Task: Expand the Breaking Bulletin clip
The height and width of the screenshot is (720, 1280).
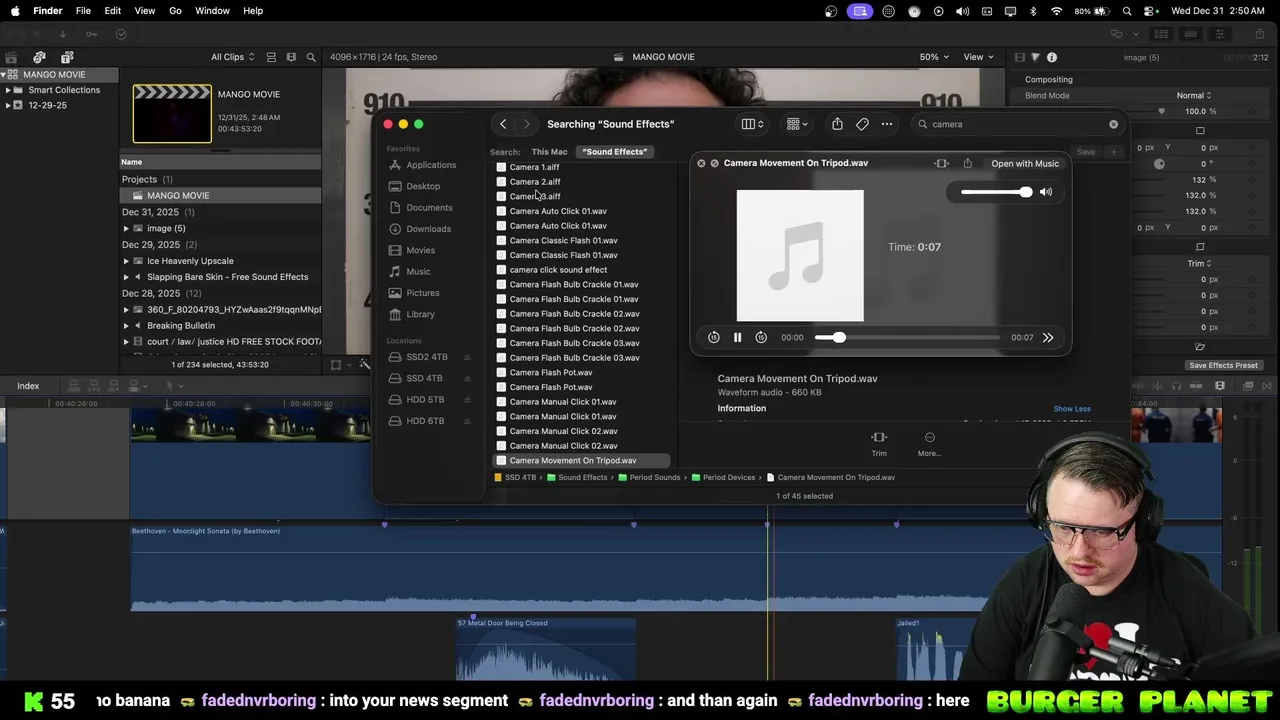Action: click(126, 326)
